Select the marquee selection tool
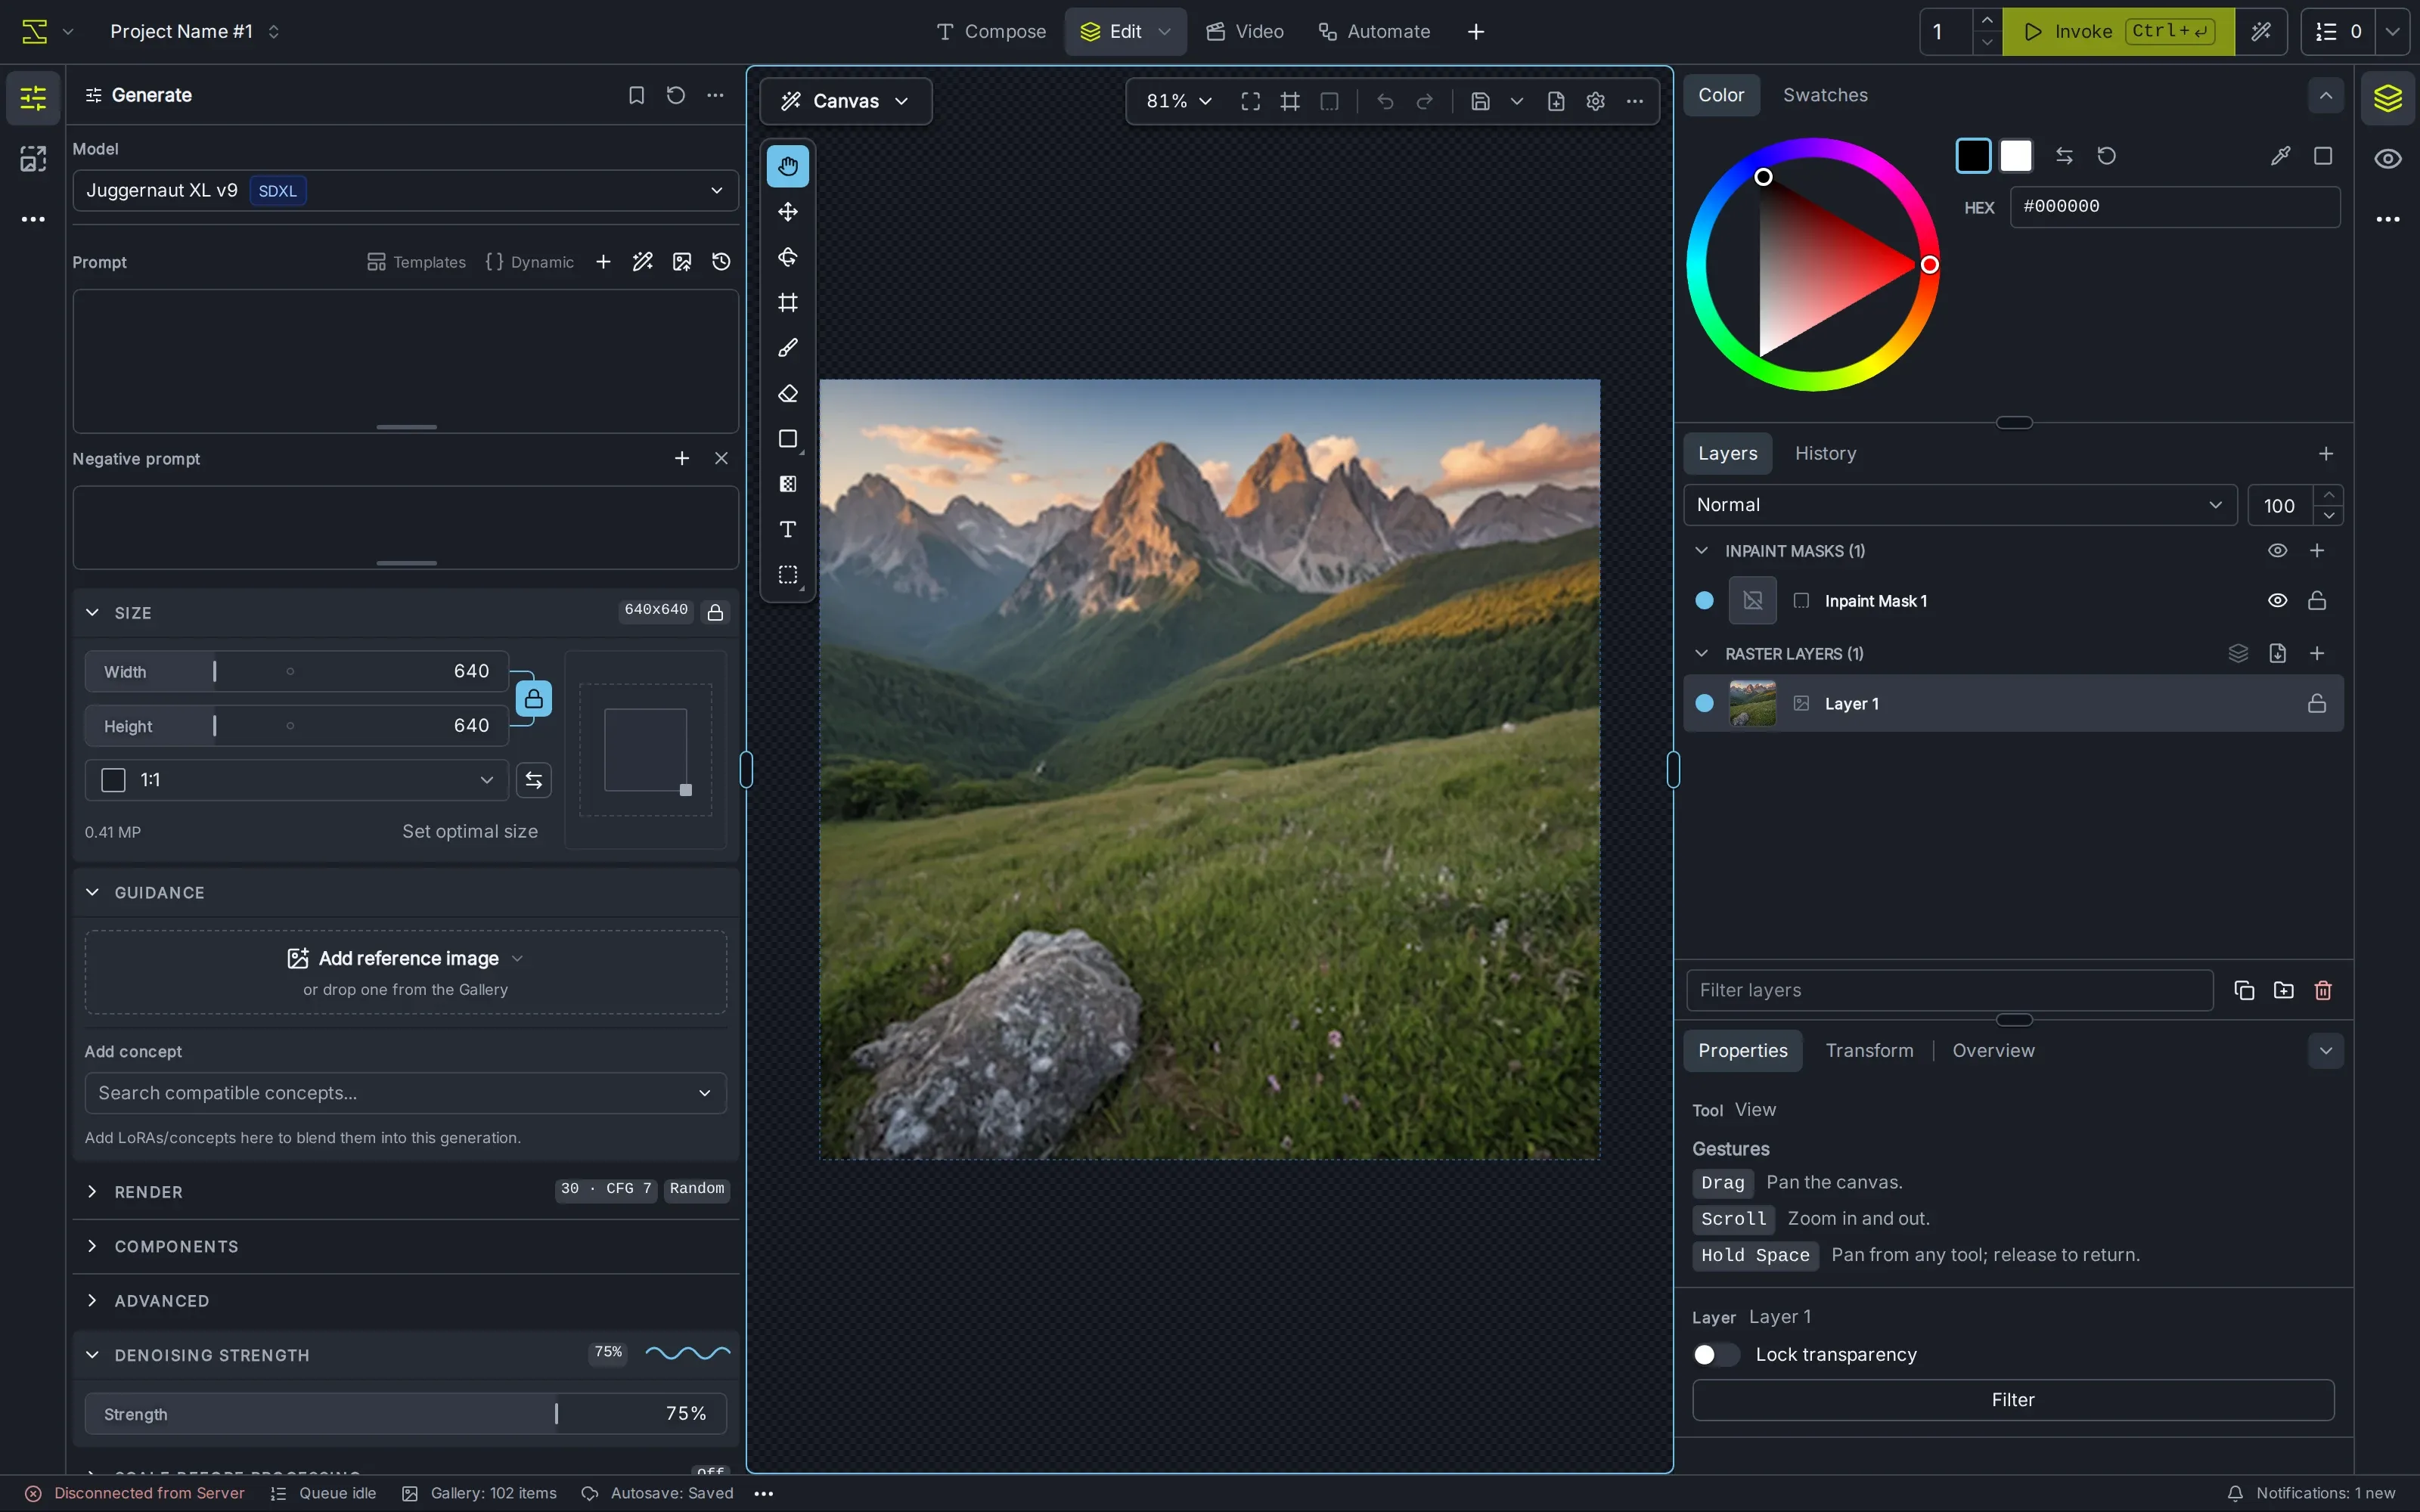This screenshot has height=1512, width=2420. tap(788, 575)
